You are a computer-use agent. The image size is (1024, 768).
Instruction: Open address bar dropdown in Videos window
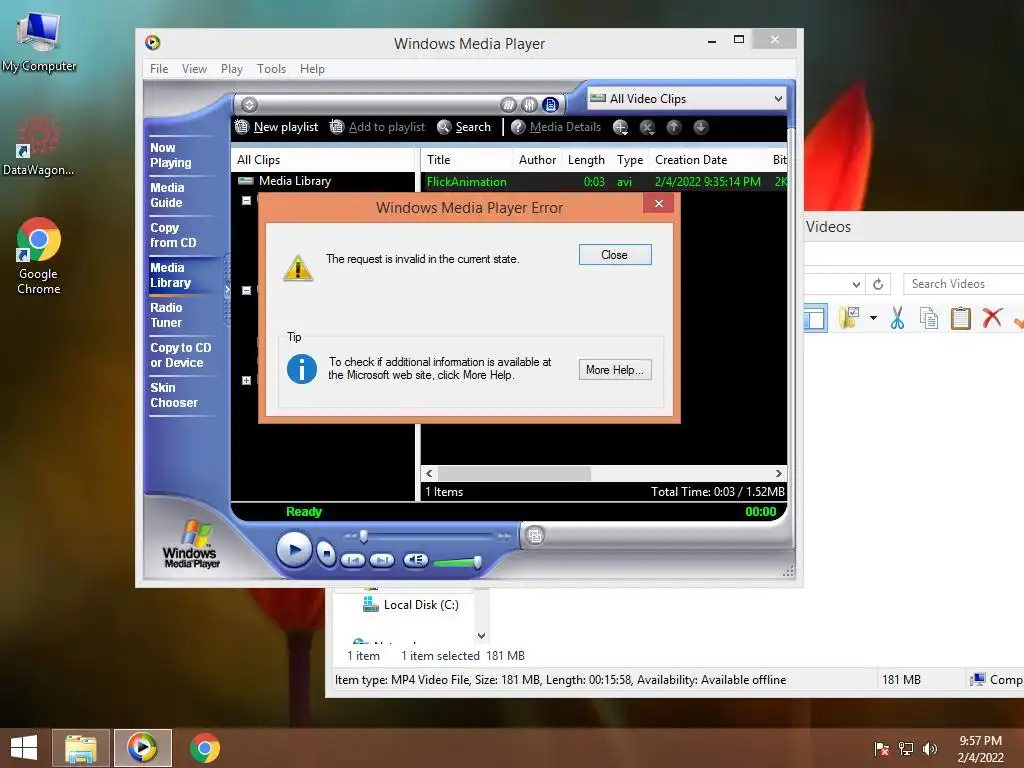(x=856, y=284)
